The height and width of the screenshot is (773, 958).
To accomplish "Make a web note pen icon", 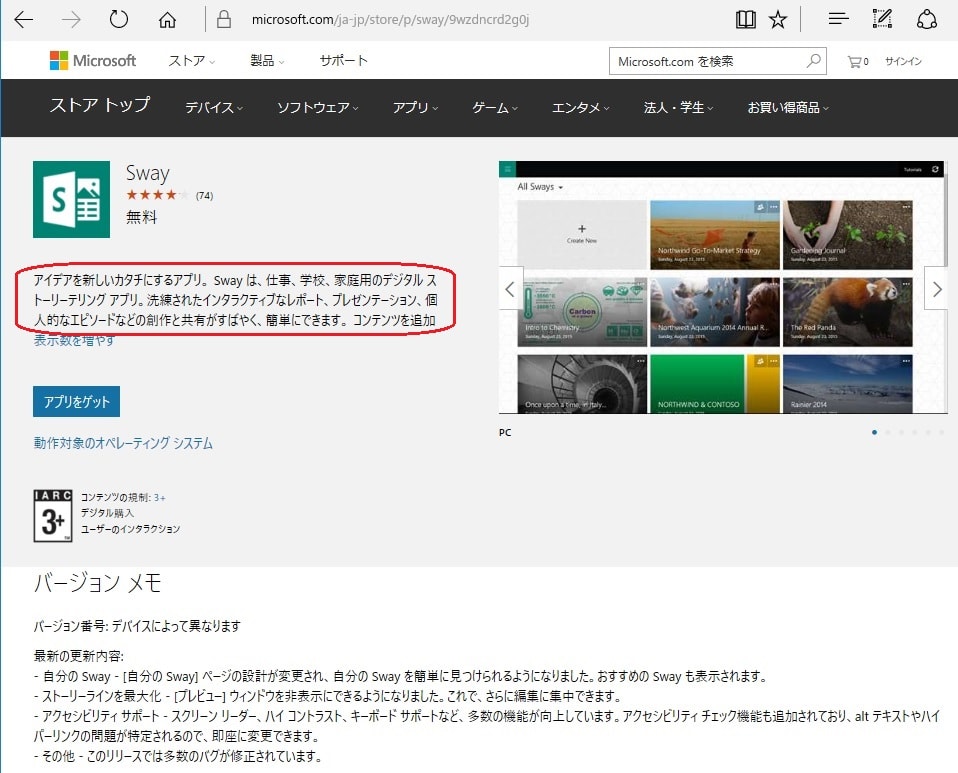I will tap(882, 19).
